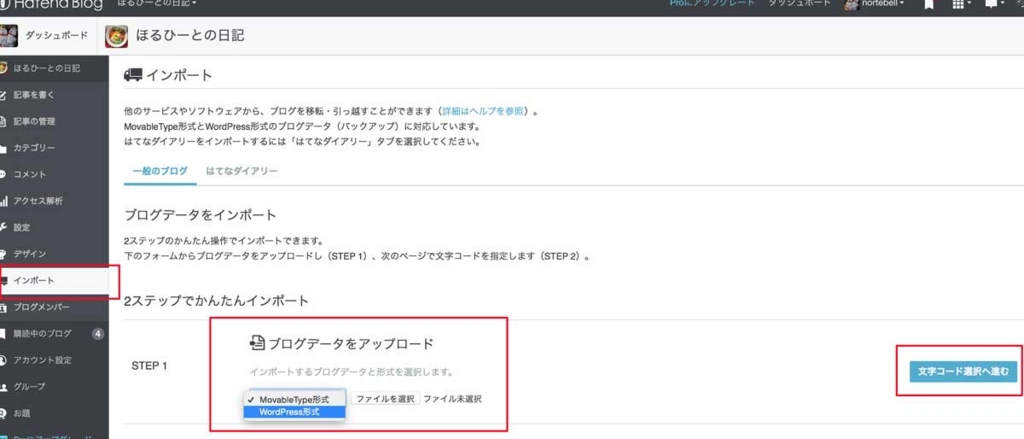Click the ファイル未選択 text
Image resolution: width=1024 pixels, height=439 pixels.
(453, 398)
